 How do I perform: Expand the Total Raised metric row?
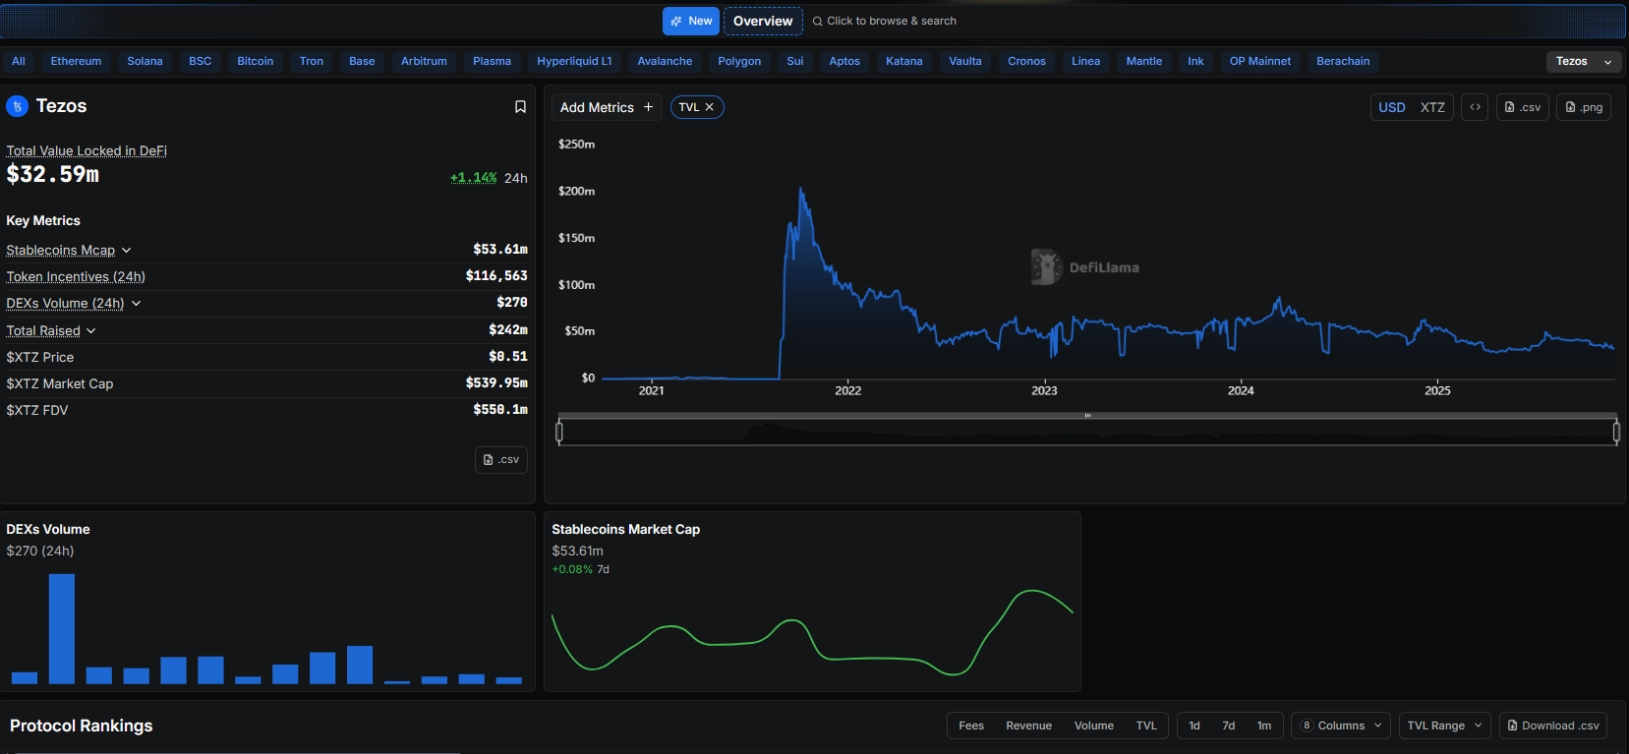91,331
